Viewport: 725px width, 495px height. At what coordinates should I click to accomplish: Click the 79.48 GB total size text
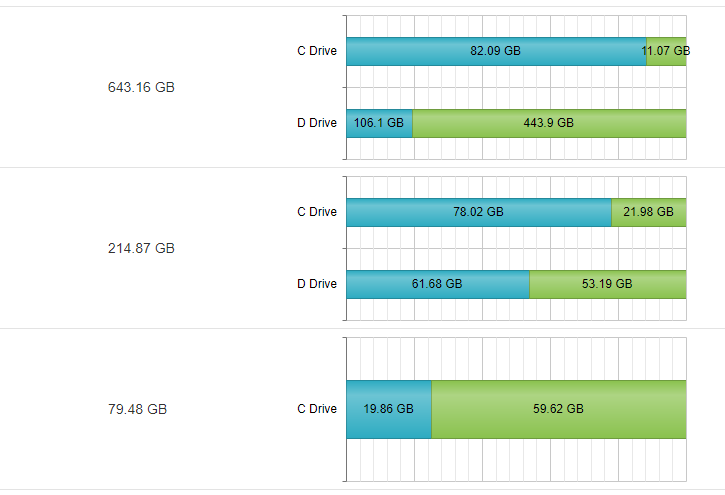(x=137, y=409)
